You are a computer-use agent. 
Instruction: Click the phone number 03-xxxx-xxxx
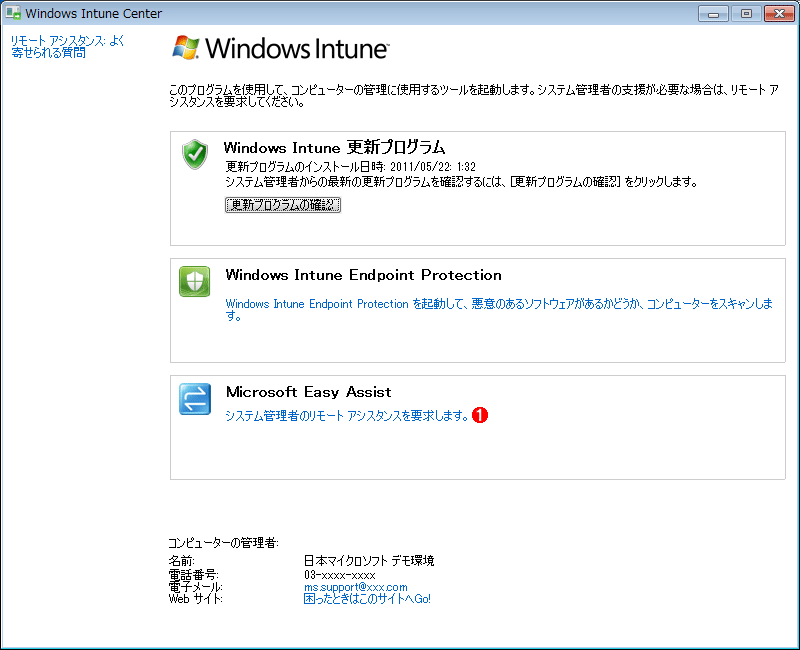click(x=340, y=575)
